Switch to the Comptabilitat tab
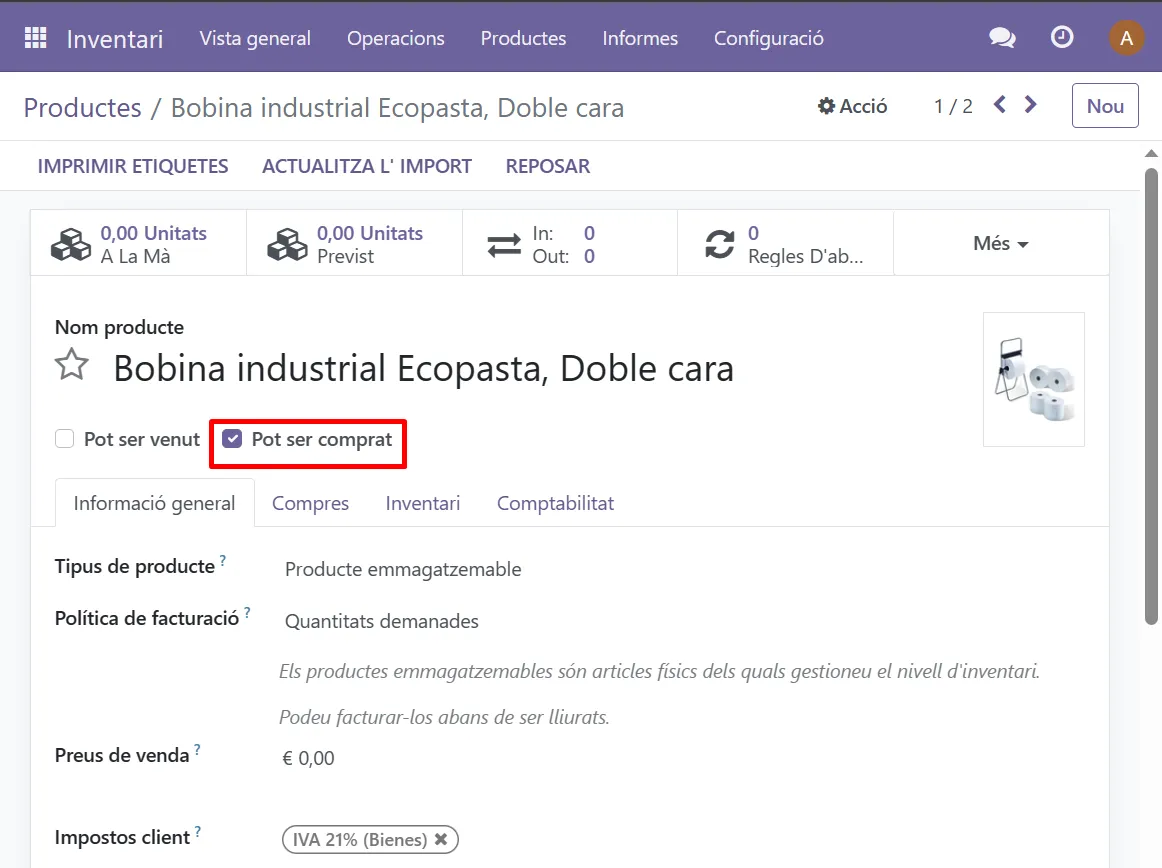This screenshot has height=868, width=1162. [x=555, y=503]
